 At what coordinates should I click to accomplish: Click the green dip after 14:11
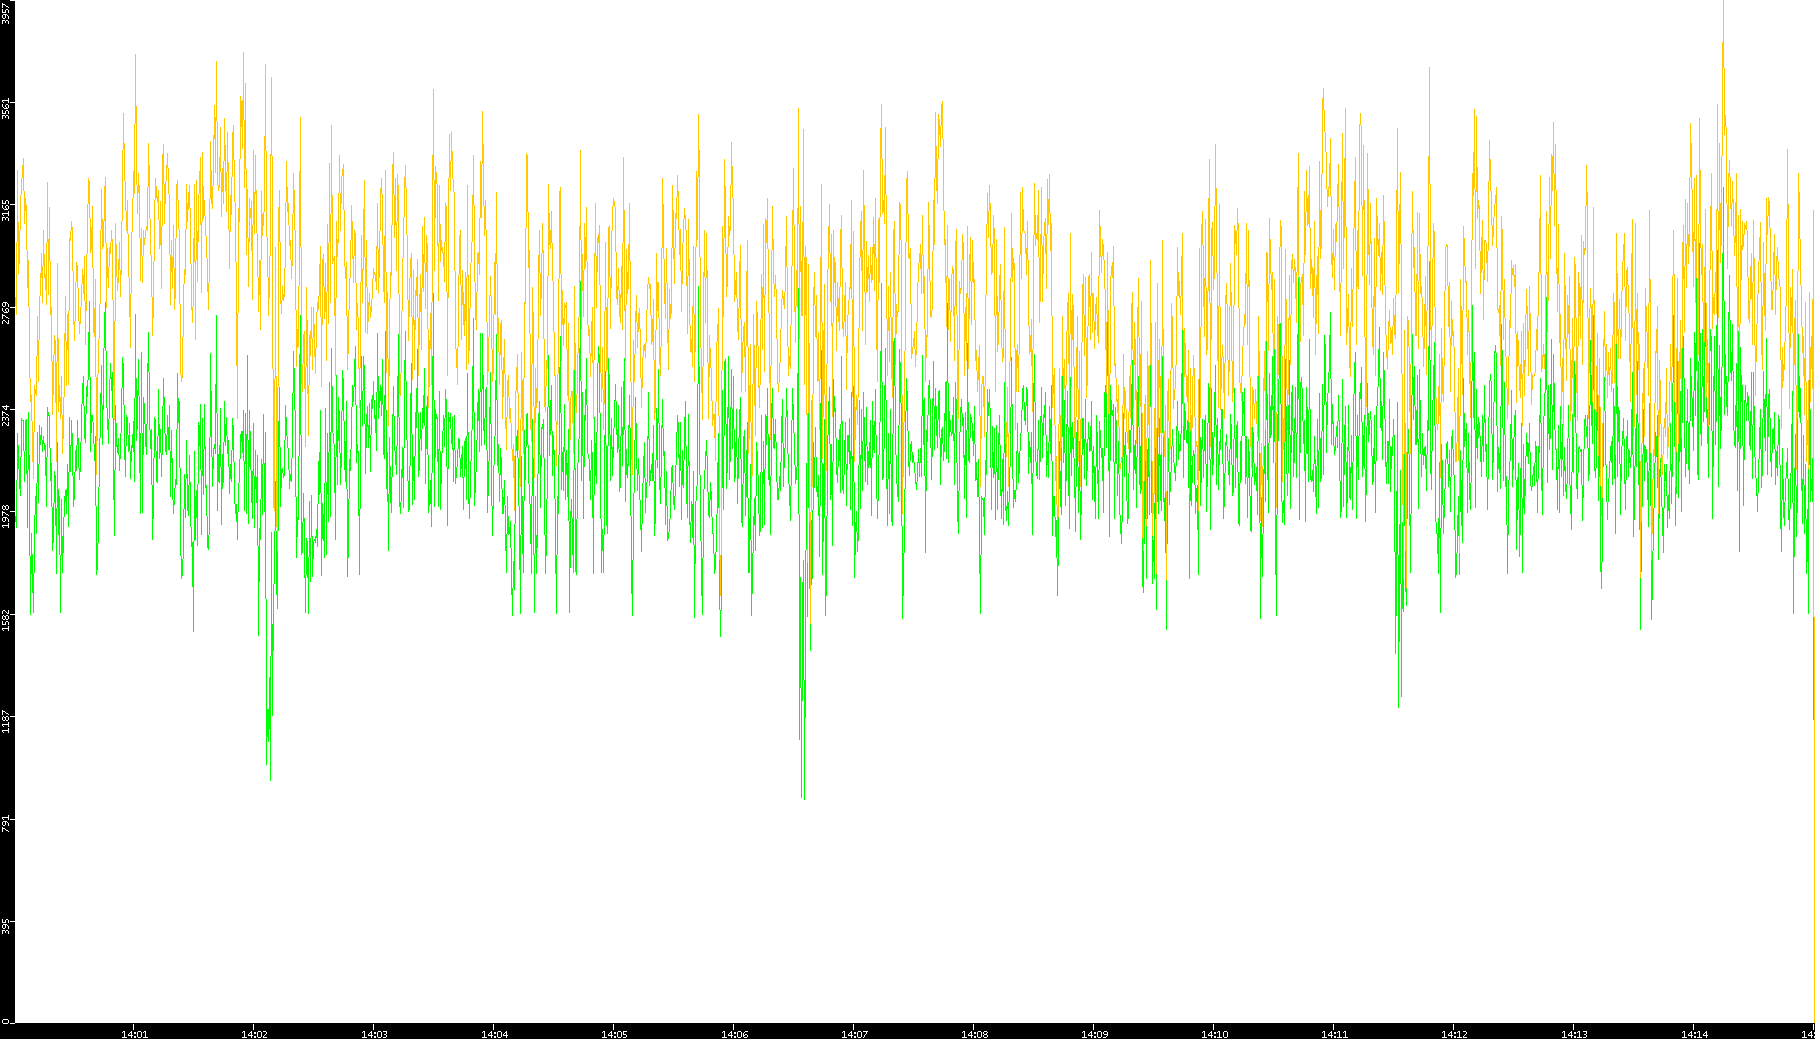click(1398, 703)
